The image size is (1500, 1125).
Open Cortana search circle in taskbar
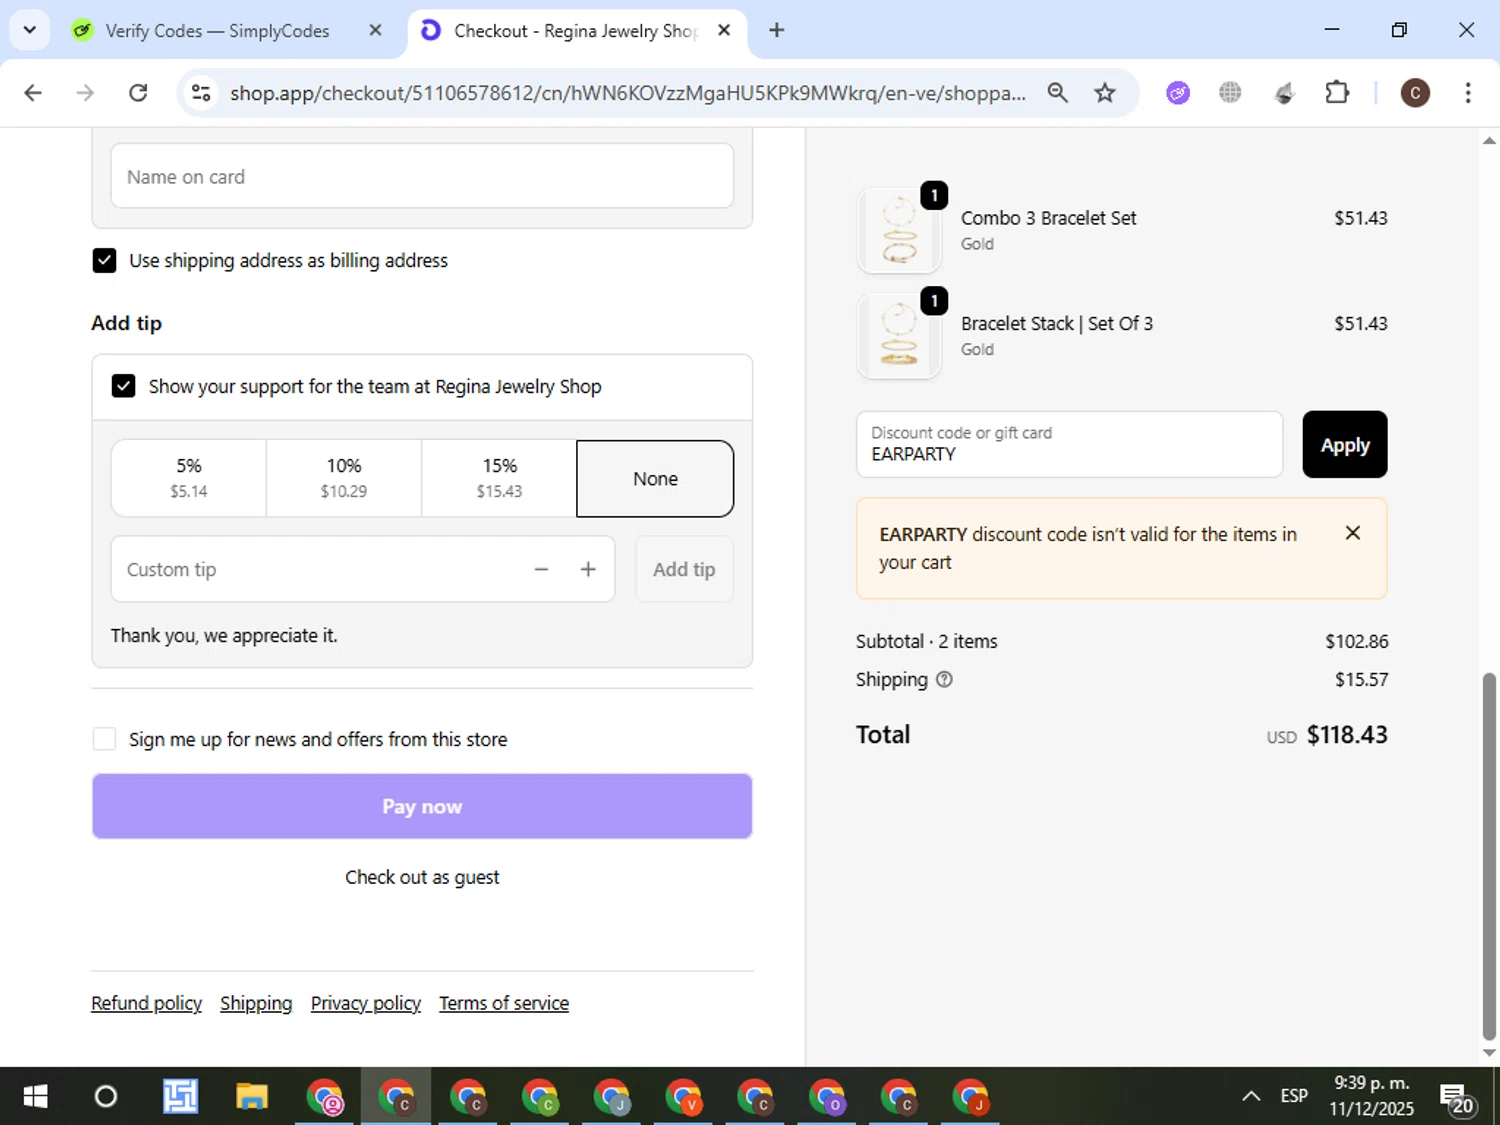pyautogui.click(x=105, y=1096)
